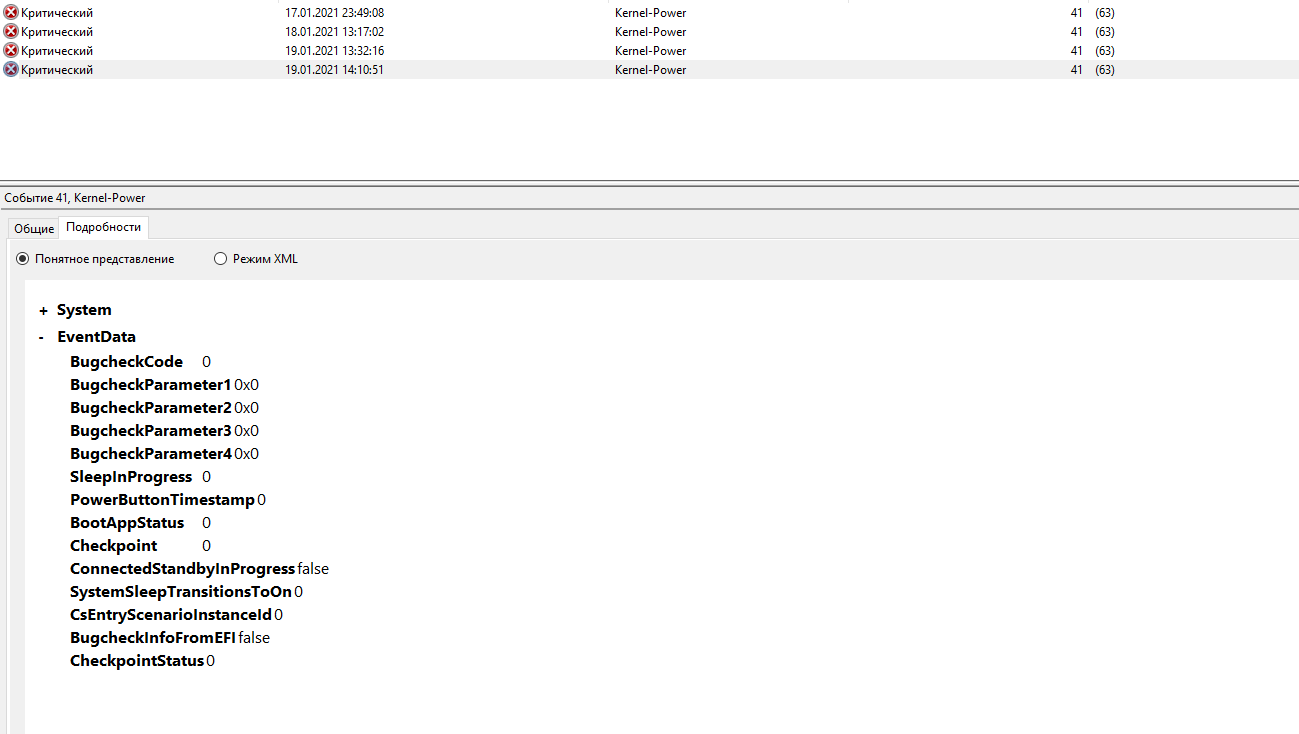Click the Событие 41, Kernel-Power header
Viewport: 1299px width, 734px height.
pyautogui.click(x=75, y=198)
